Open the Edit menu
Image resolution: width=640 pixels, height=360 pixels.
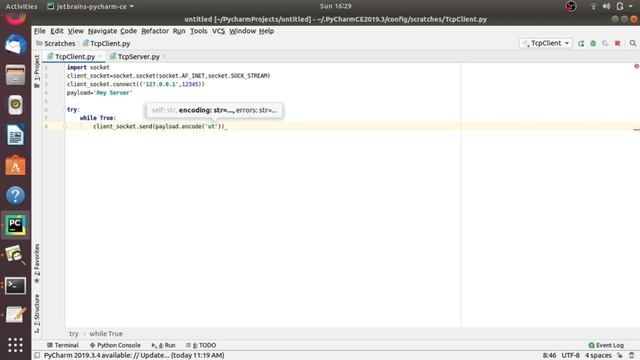pyautogui.click(x=57, y=31)
